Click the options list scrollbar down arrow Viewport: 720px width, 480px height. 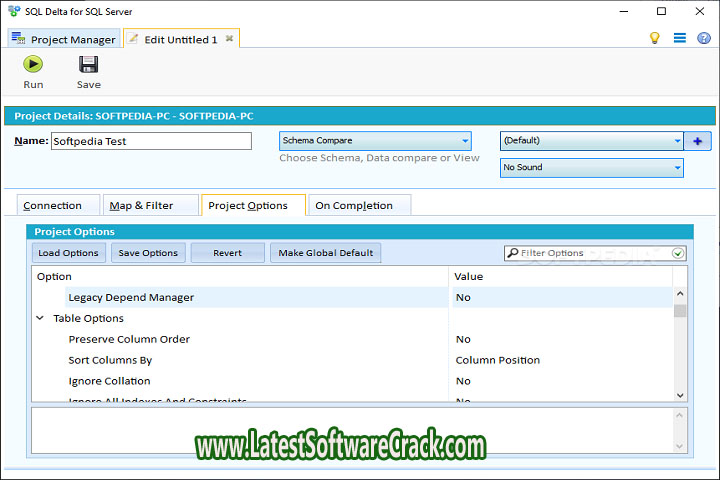[680, 395]
